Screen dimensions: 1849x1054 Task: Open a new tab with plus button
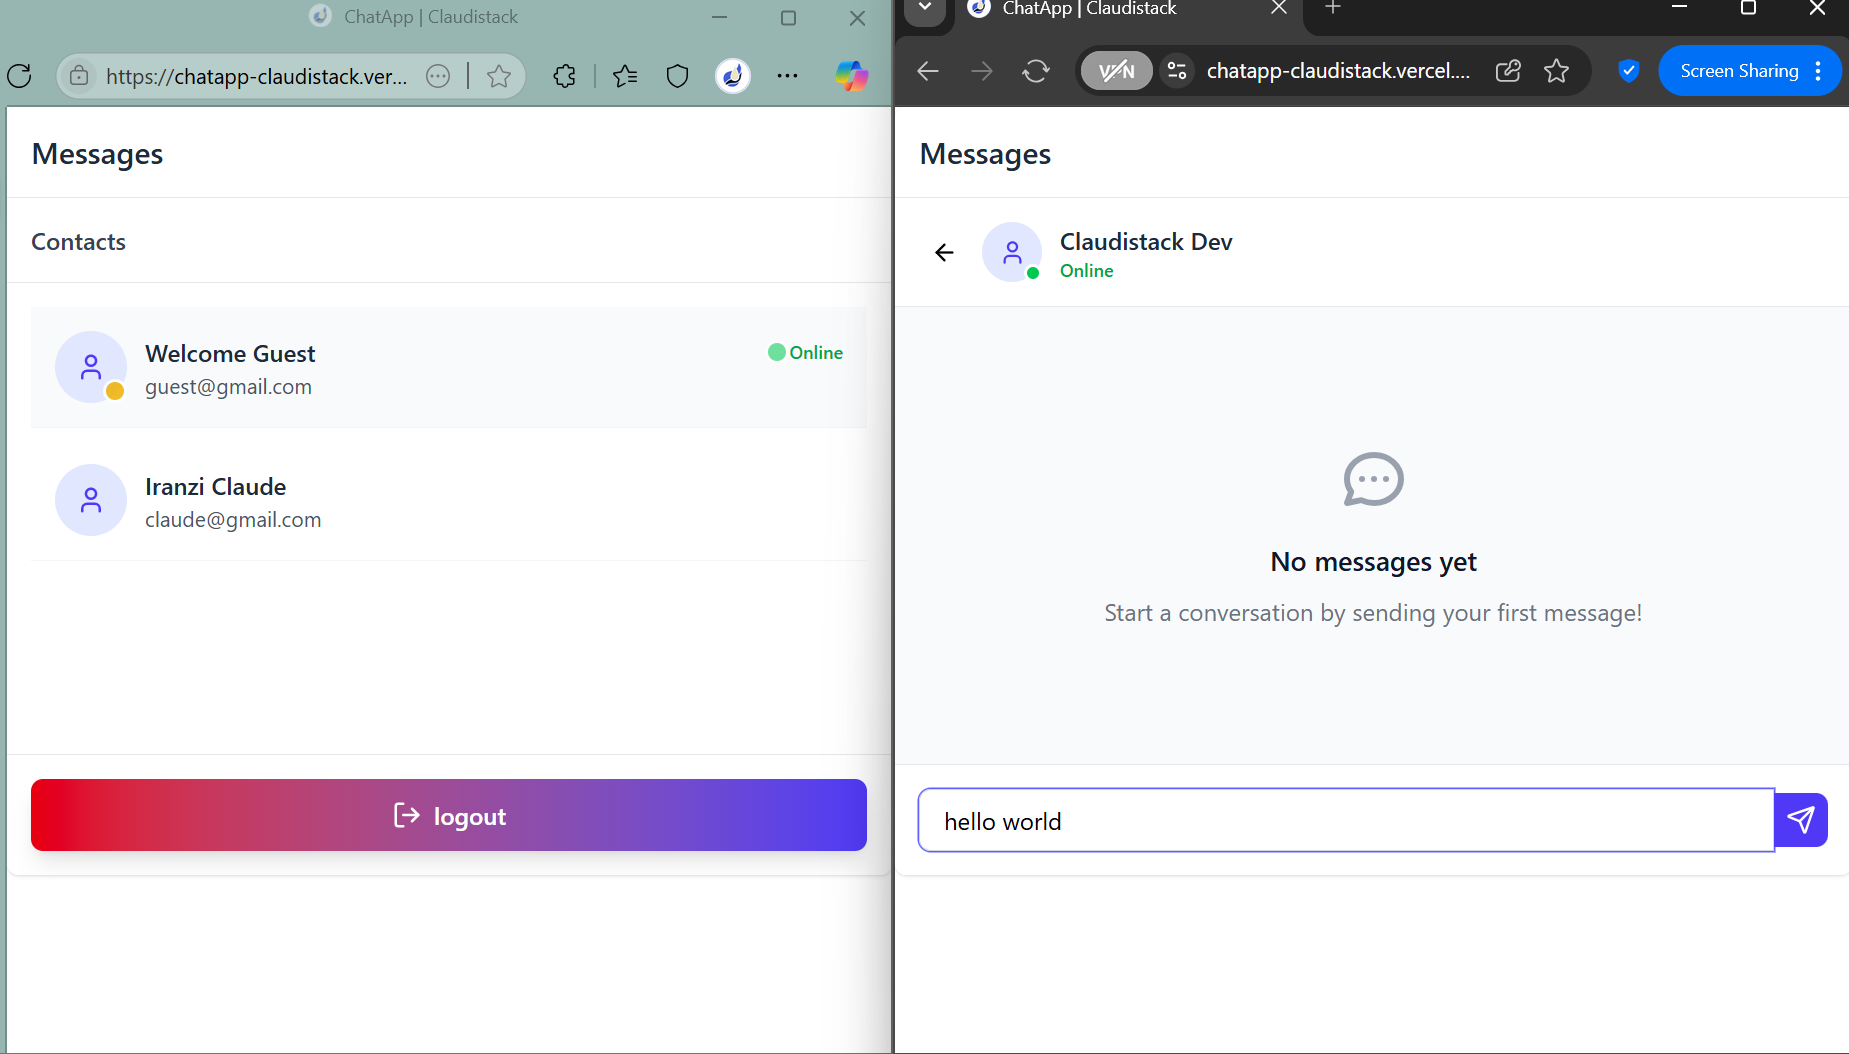pos(1332,9)
